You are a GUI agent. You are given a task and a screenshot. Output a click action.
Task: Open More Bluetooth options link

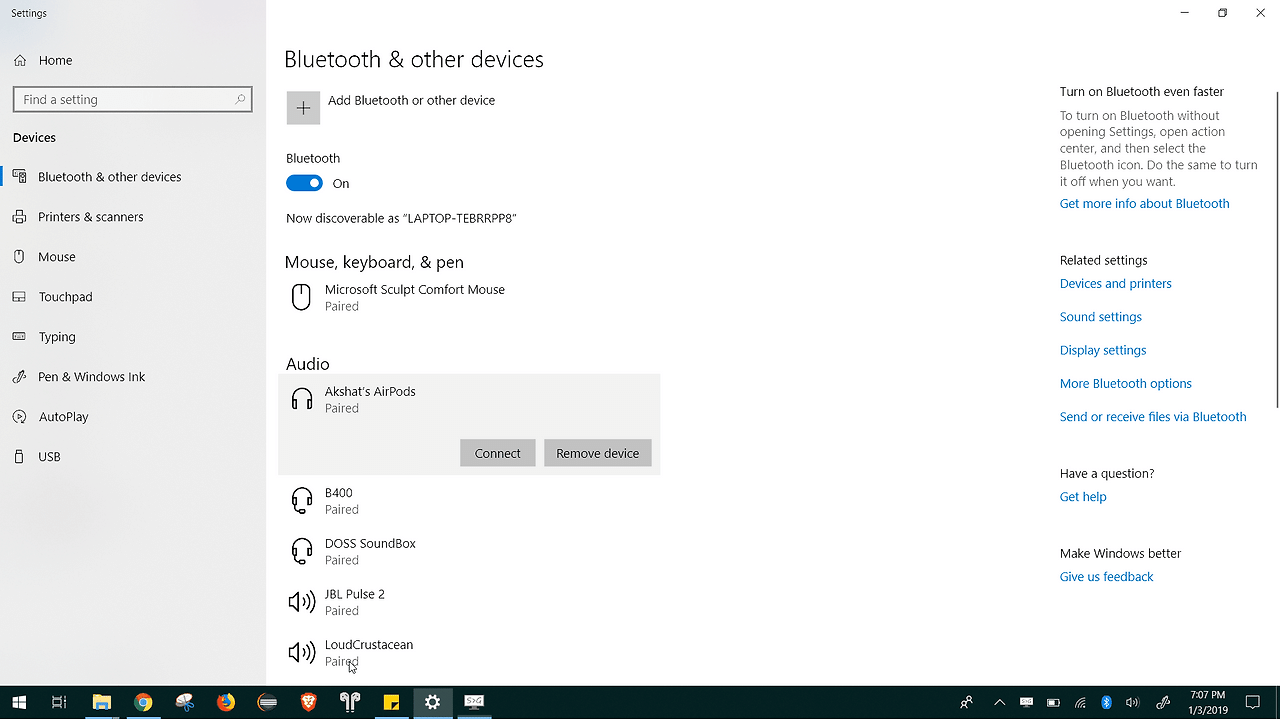(1125, 384)
